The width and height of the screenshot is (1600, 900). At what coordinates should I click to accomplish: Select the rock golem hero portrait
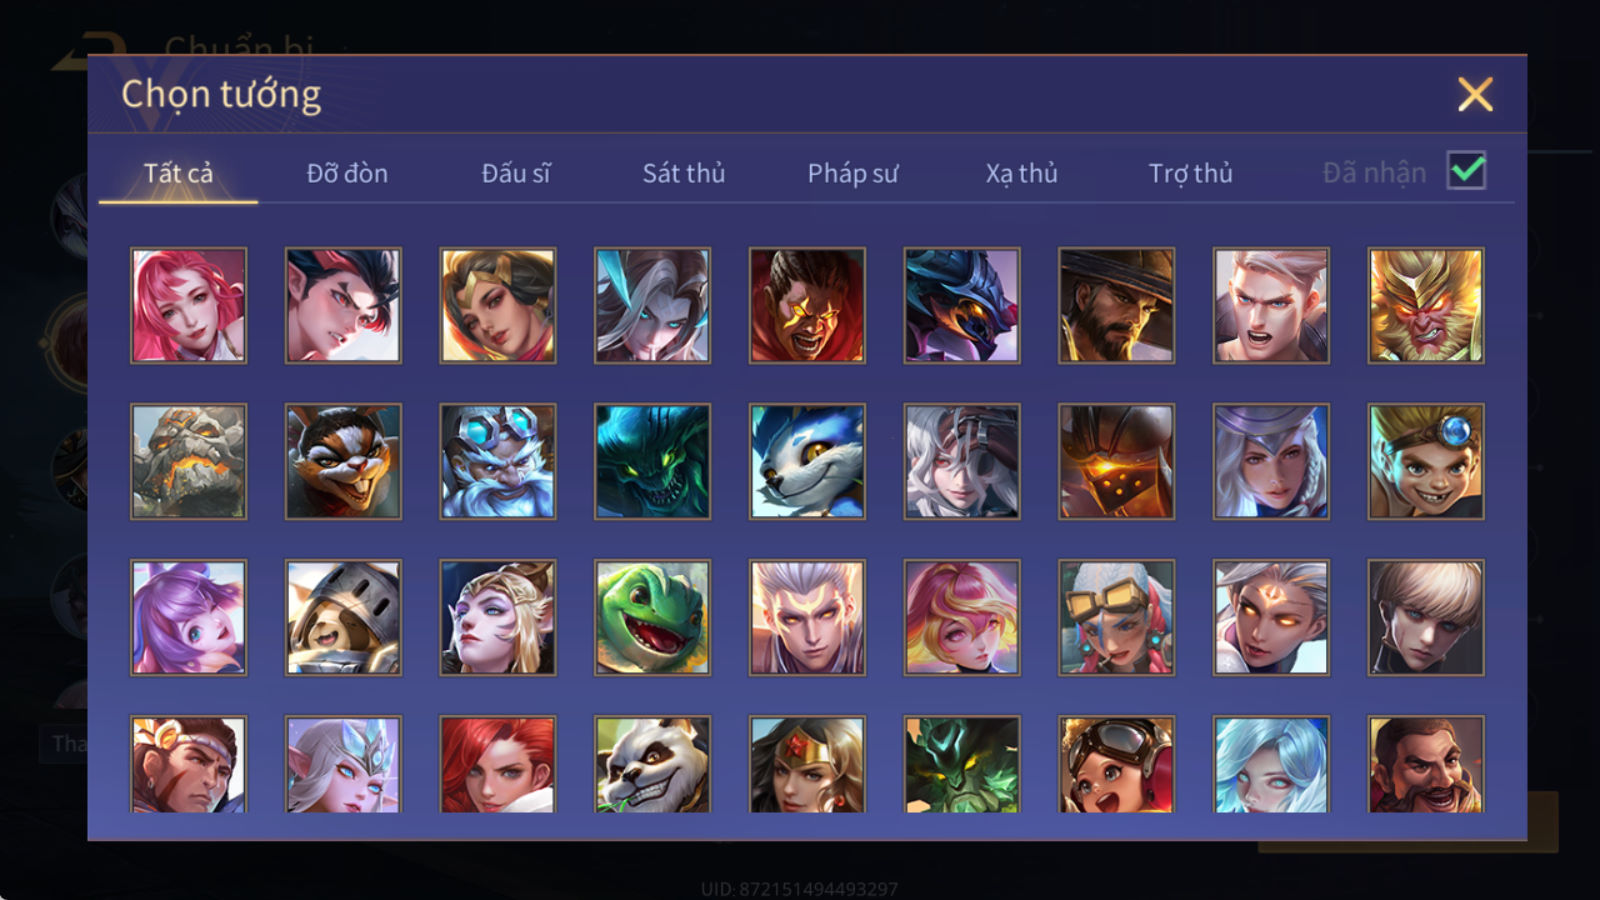(188, 461)
